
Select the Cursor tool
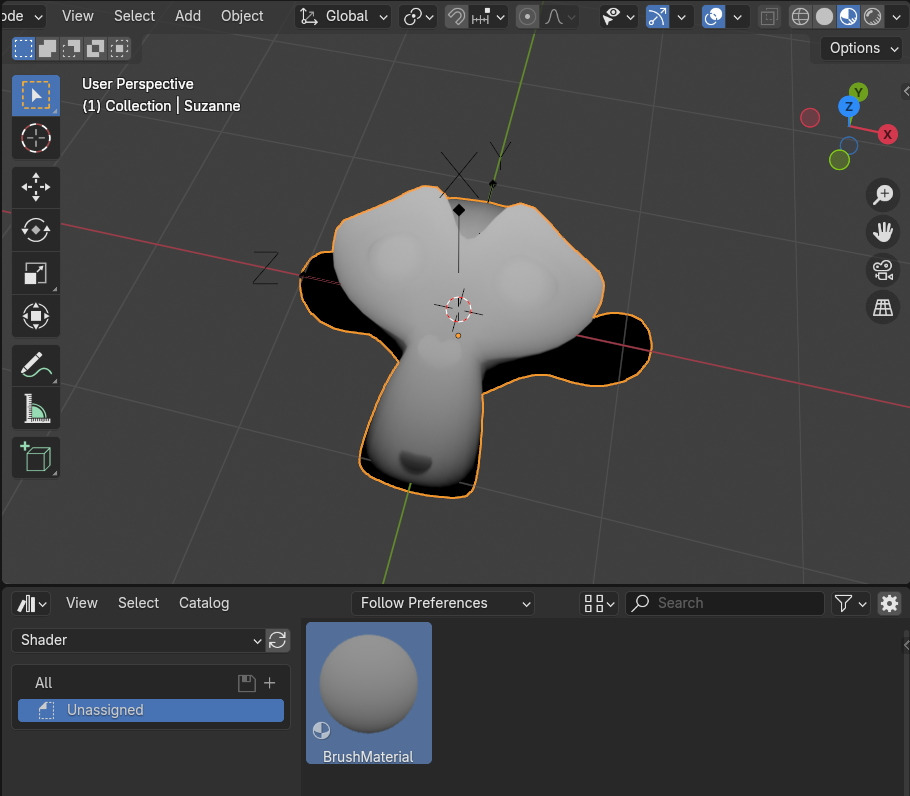36,138
